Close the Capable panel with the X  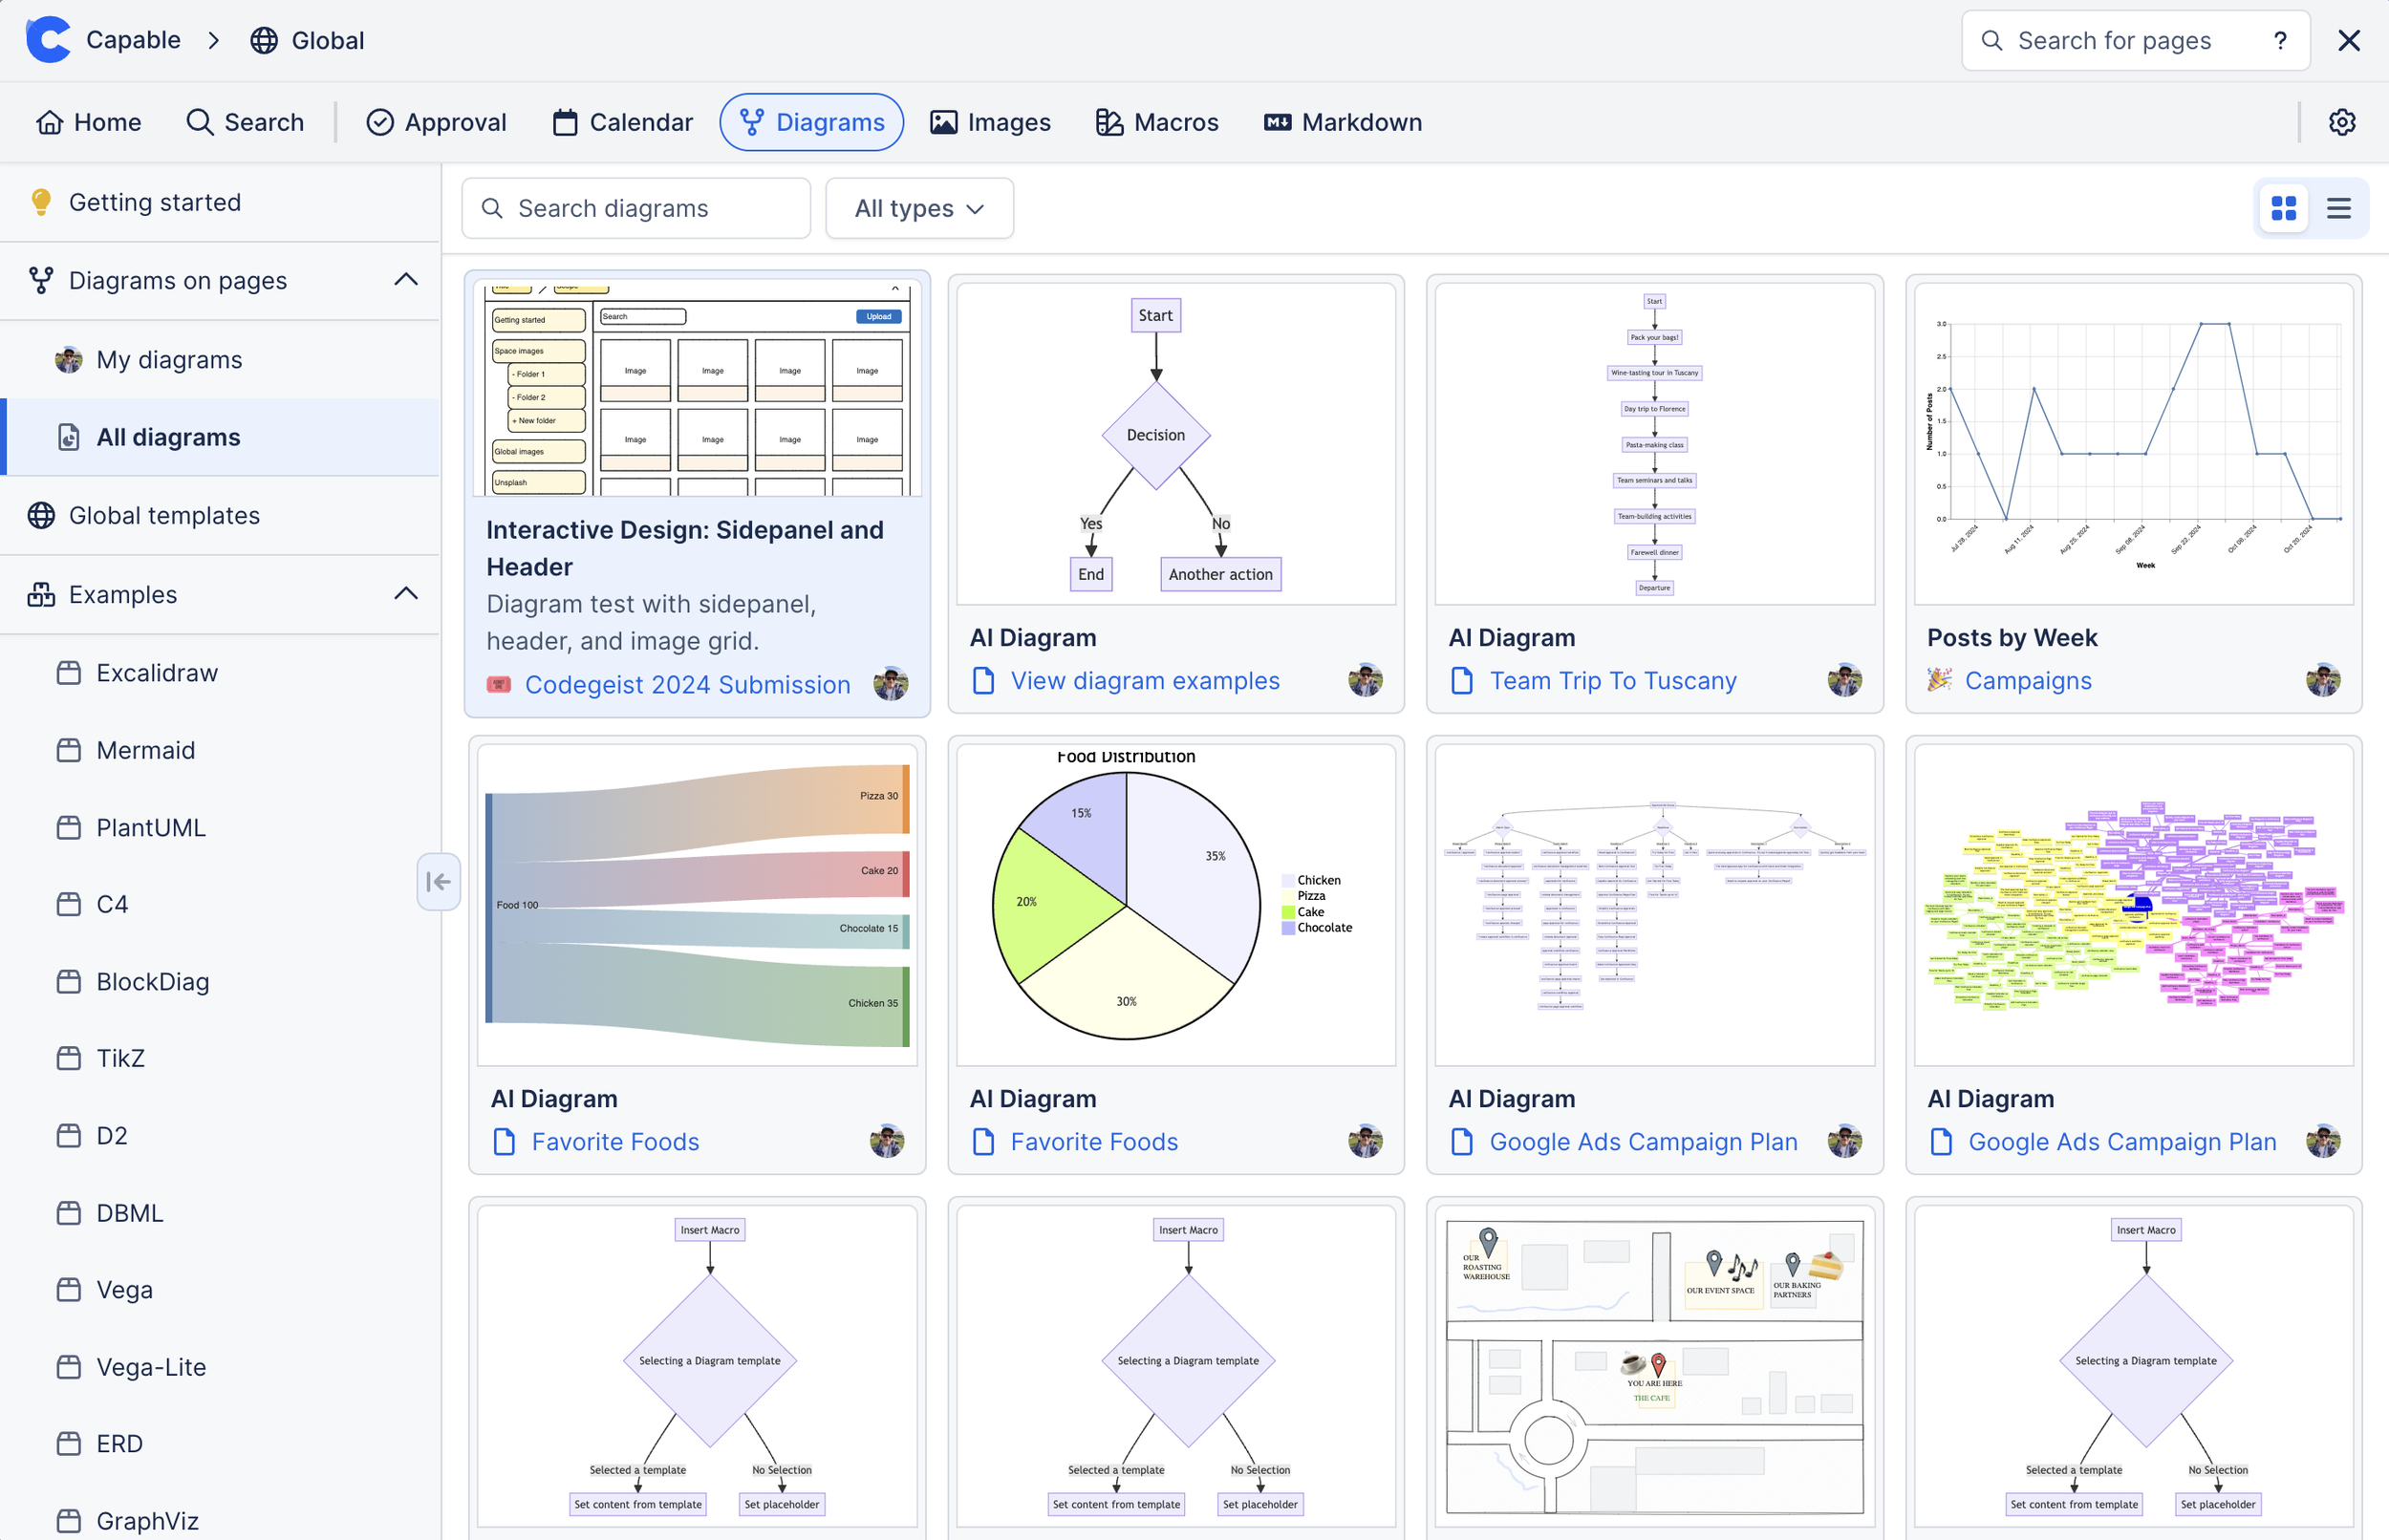[2349, 40]
